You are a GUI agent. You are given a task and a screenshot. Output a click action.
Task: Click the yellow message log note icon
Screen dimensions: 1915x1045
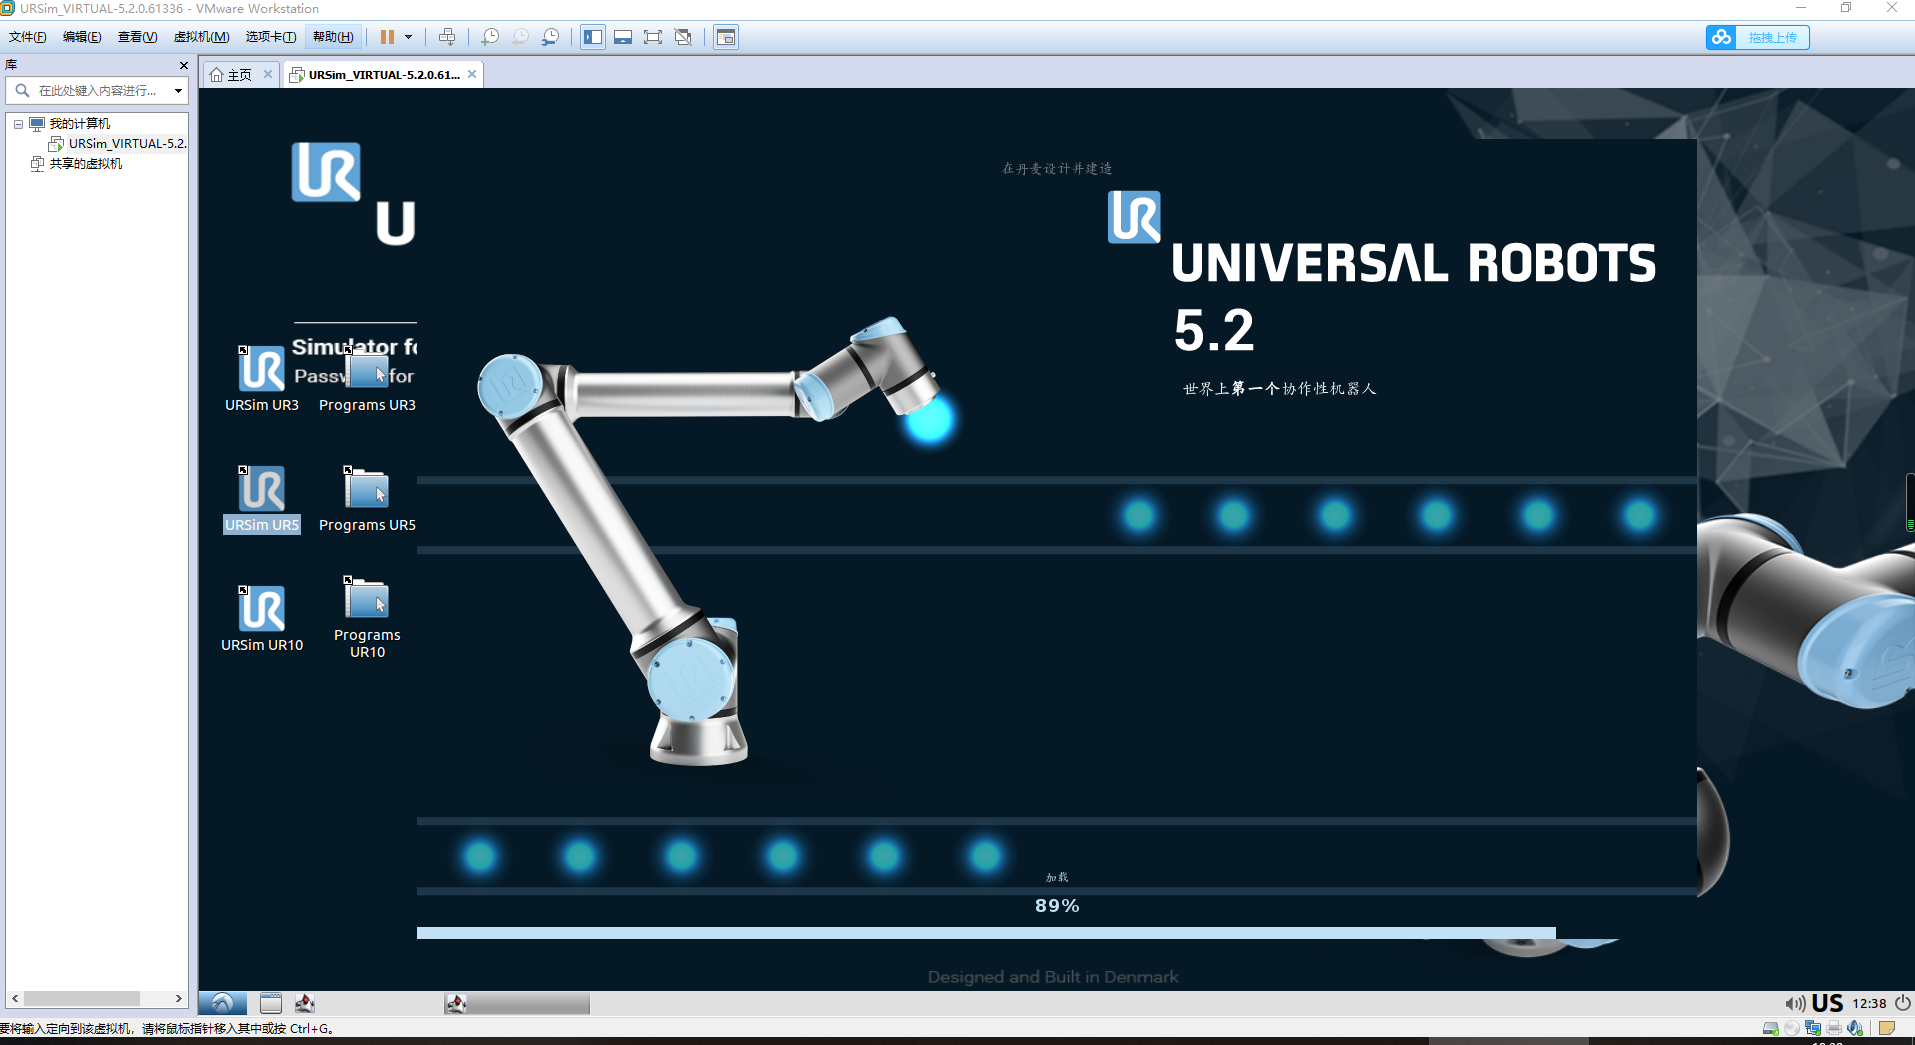pyautogui.click(x=1887, y=1028)
